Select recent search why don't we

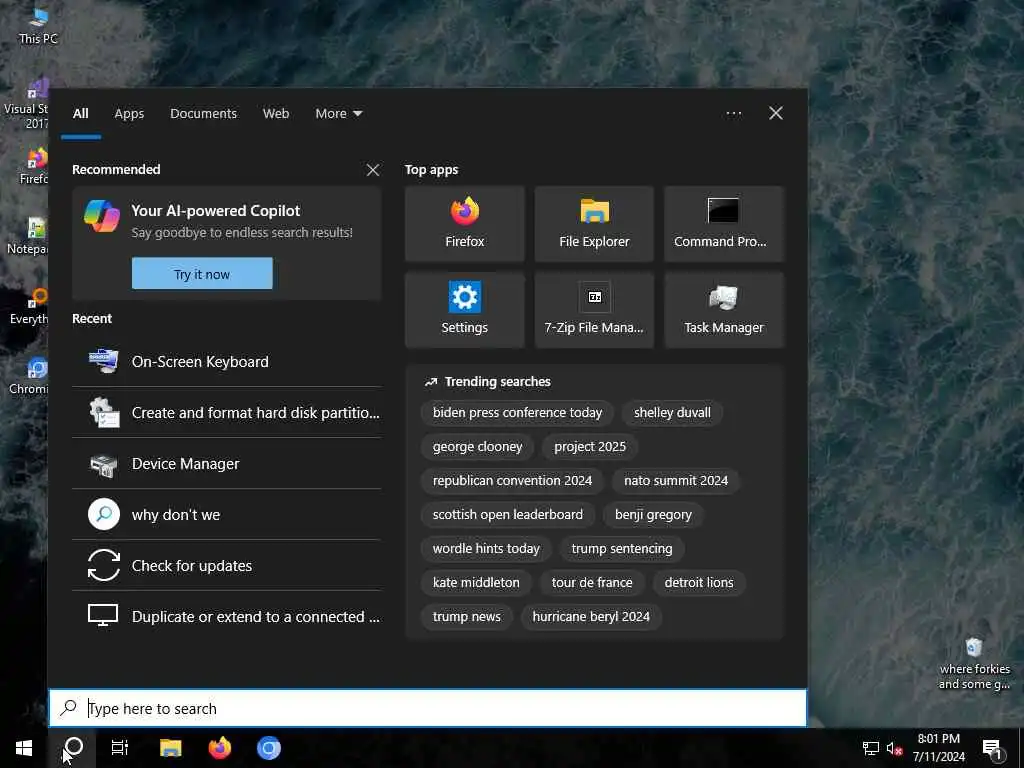(x=226, y=515)
